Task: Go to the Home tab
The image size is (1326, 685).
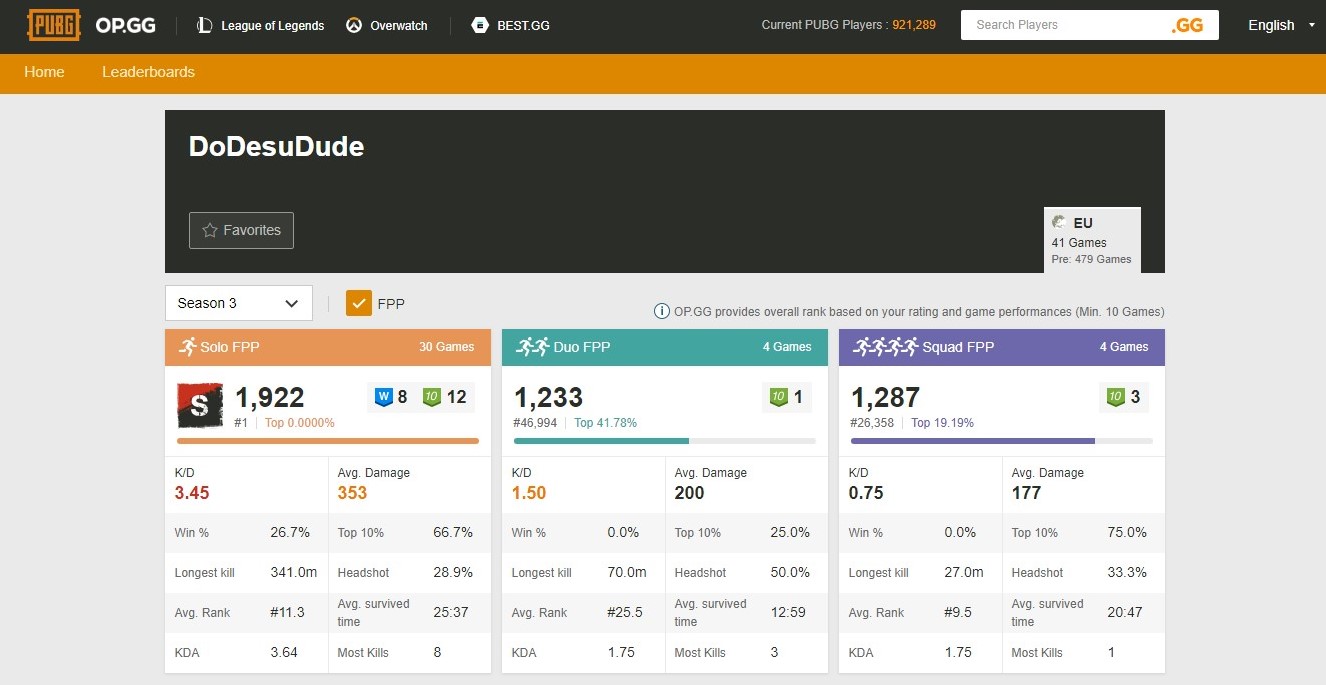Action: (44, 72)
